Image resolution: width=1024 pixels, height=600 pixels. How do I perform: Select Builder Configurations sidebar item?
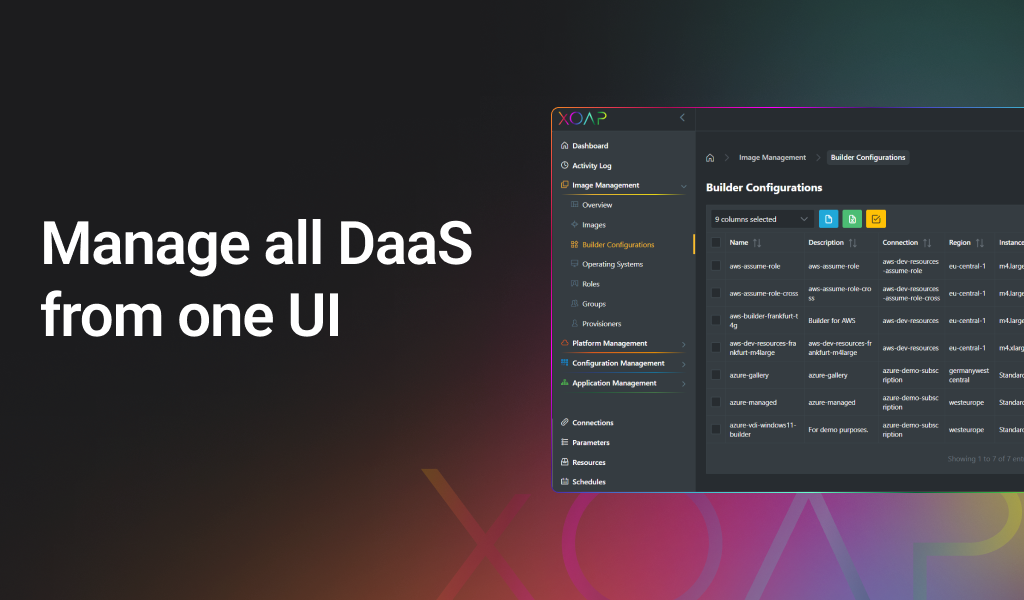pos(618,245)
